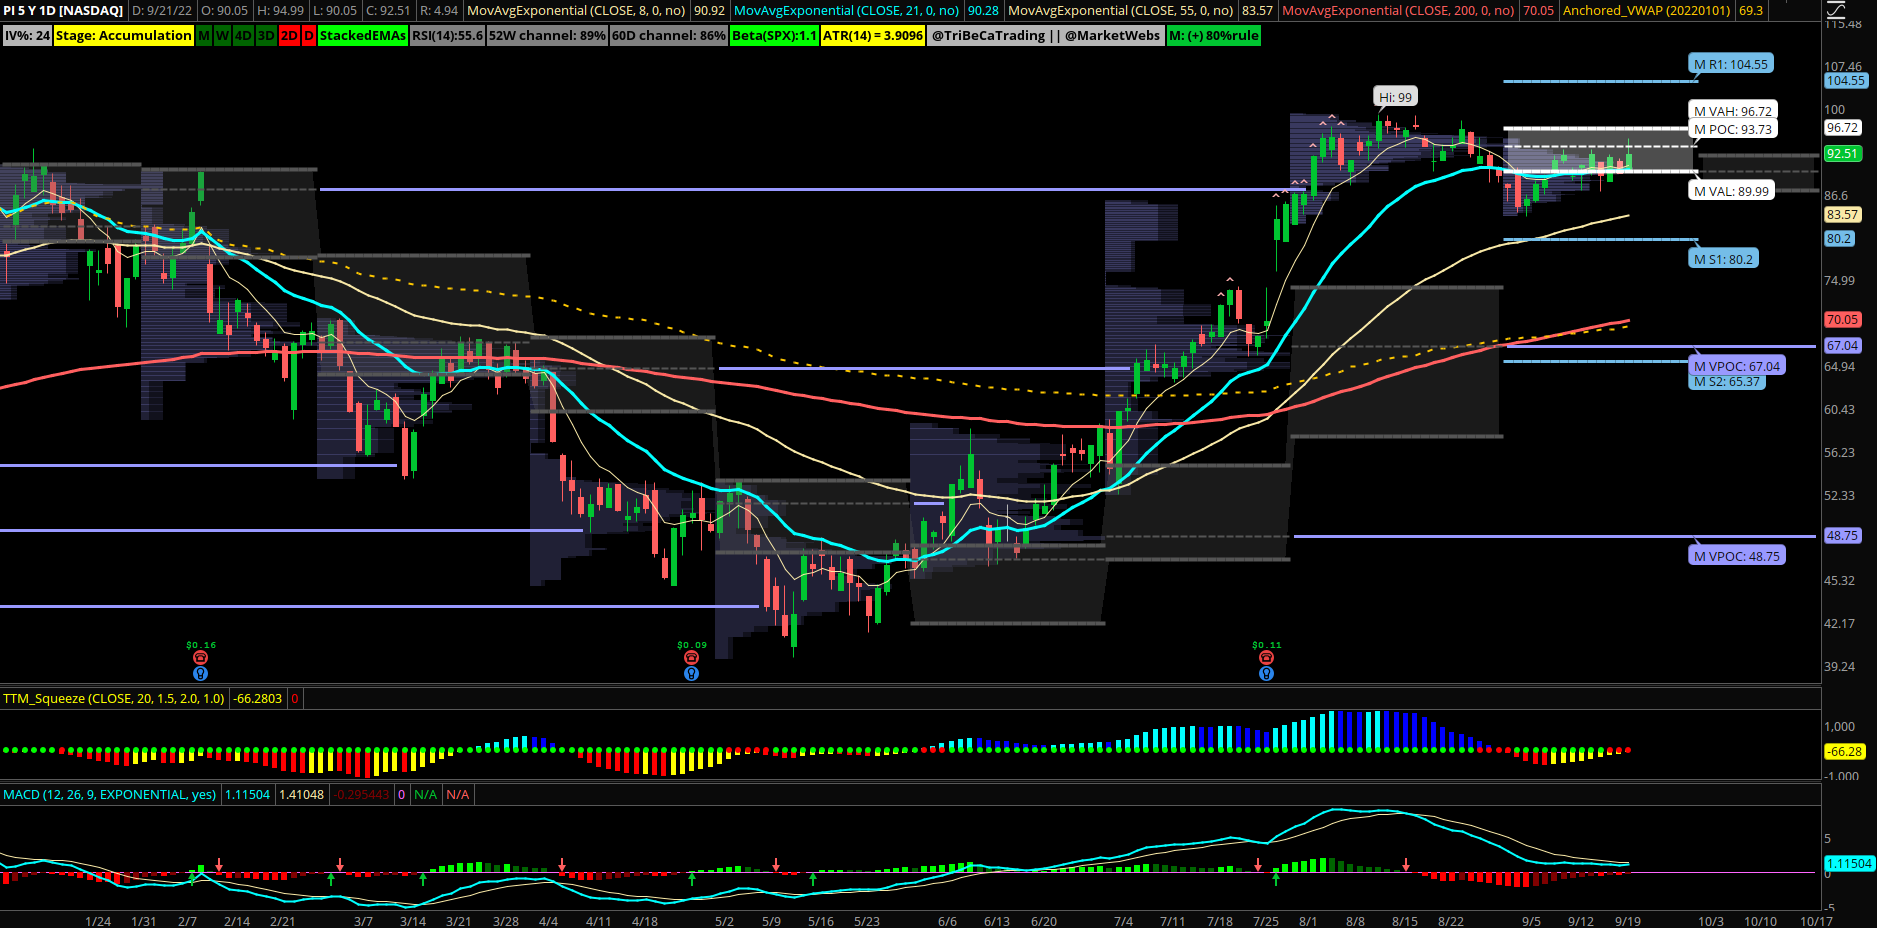The height and width of the screenshot is (928, 1877).
Task: Click the RSI(14):55.6 label
Action: [x=448, y=36]
